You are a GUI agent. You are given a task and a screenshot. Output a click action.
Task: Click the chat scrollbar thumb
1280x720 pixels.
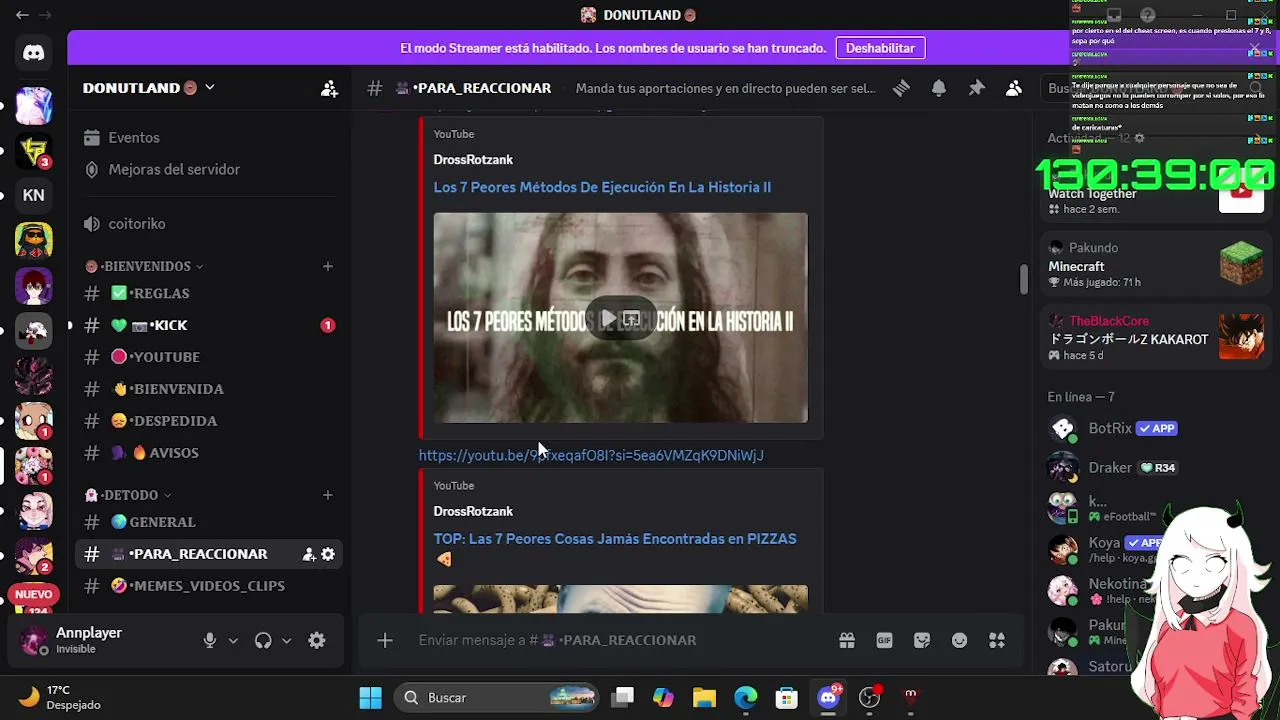[1023, 280]
